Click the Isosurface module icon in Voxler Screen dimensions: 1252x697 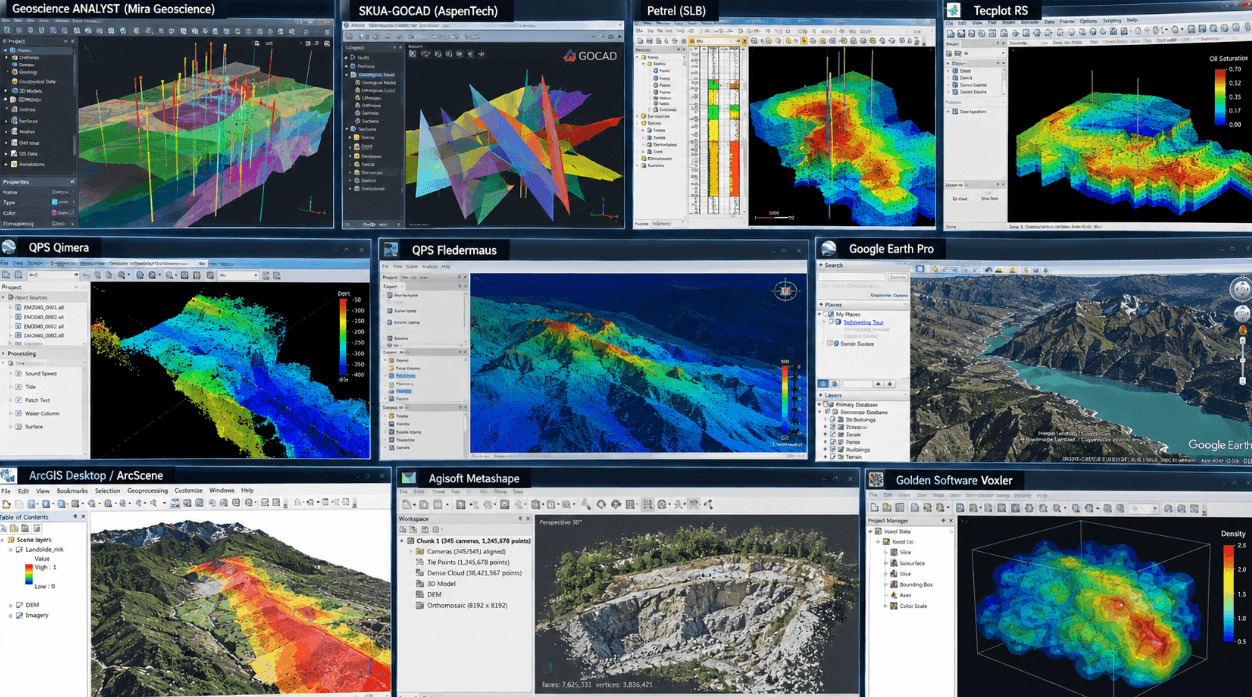pyautogui.click(x=894, y=563)
